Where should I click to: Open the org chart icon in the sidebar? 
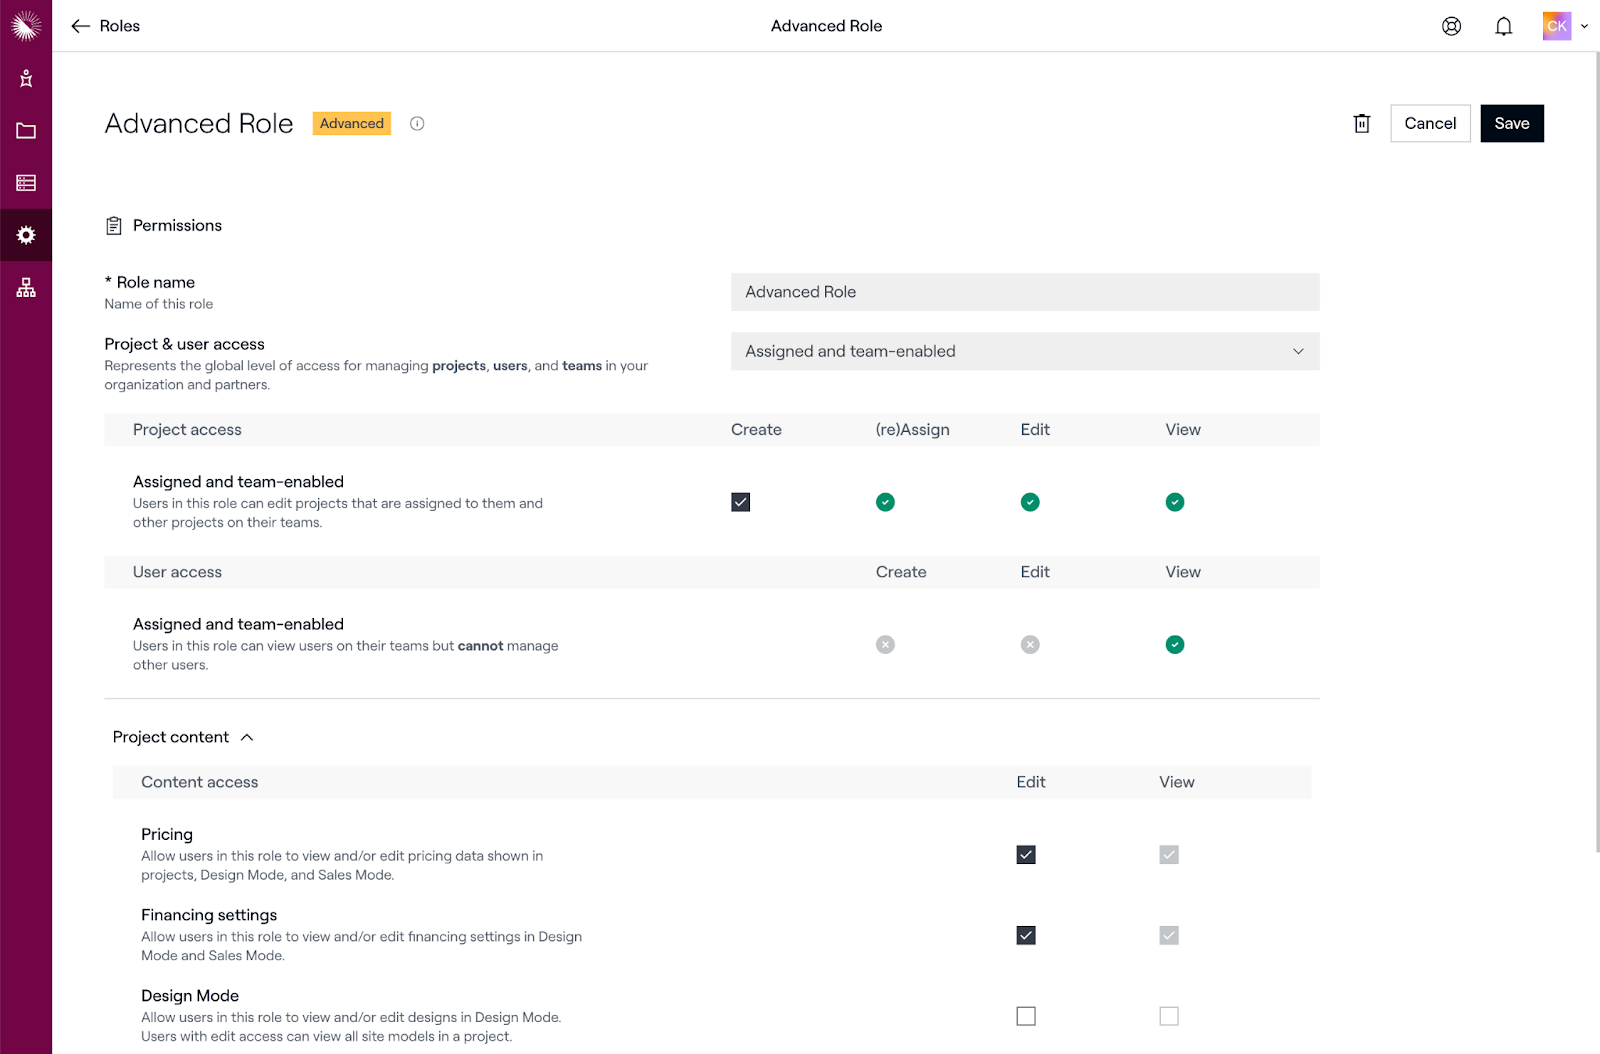(26, 288)
